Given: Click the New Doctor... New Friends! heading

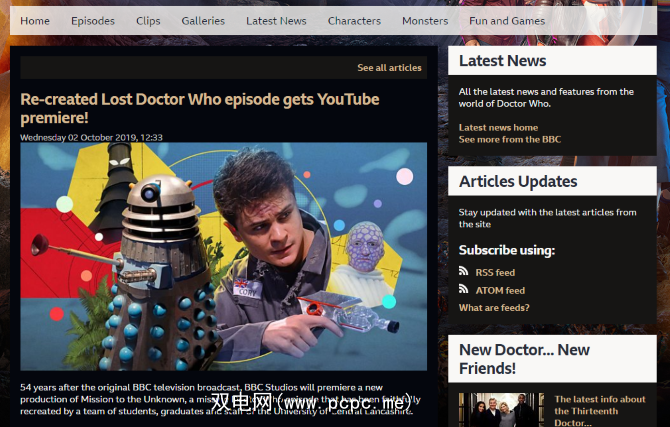Looking at the screenshot, I should coord(524,359).
